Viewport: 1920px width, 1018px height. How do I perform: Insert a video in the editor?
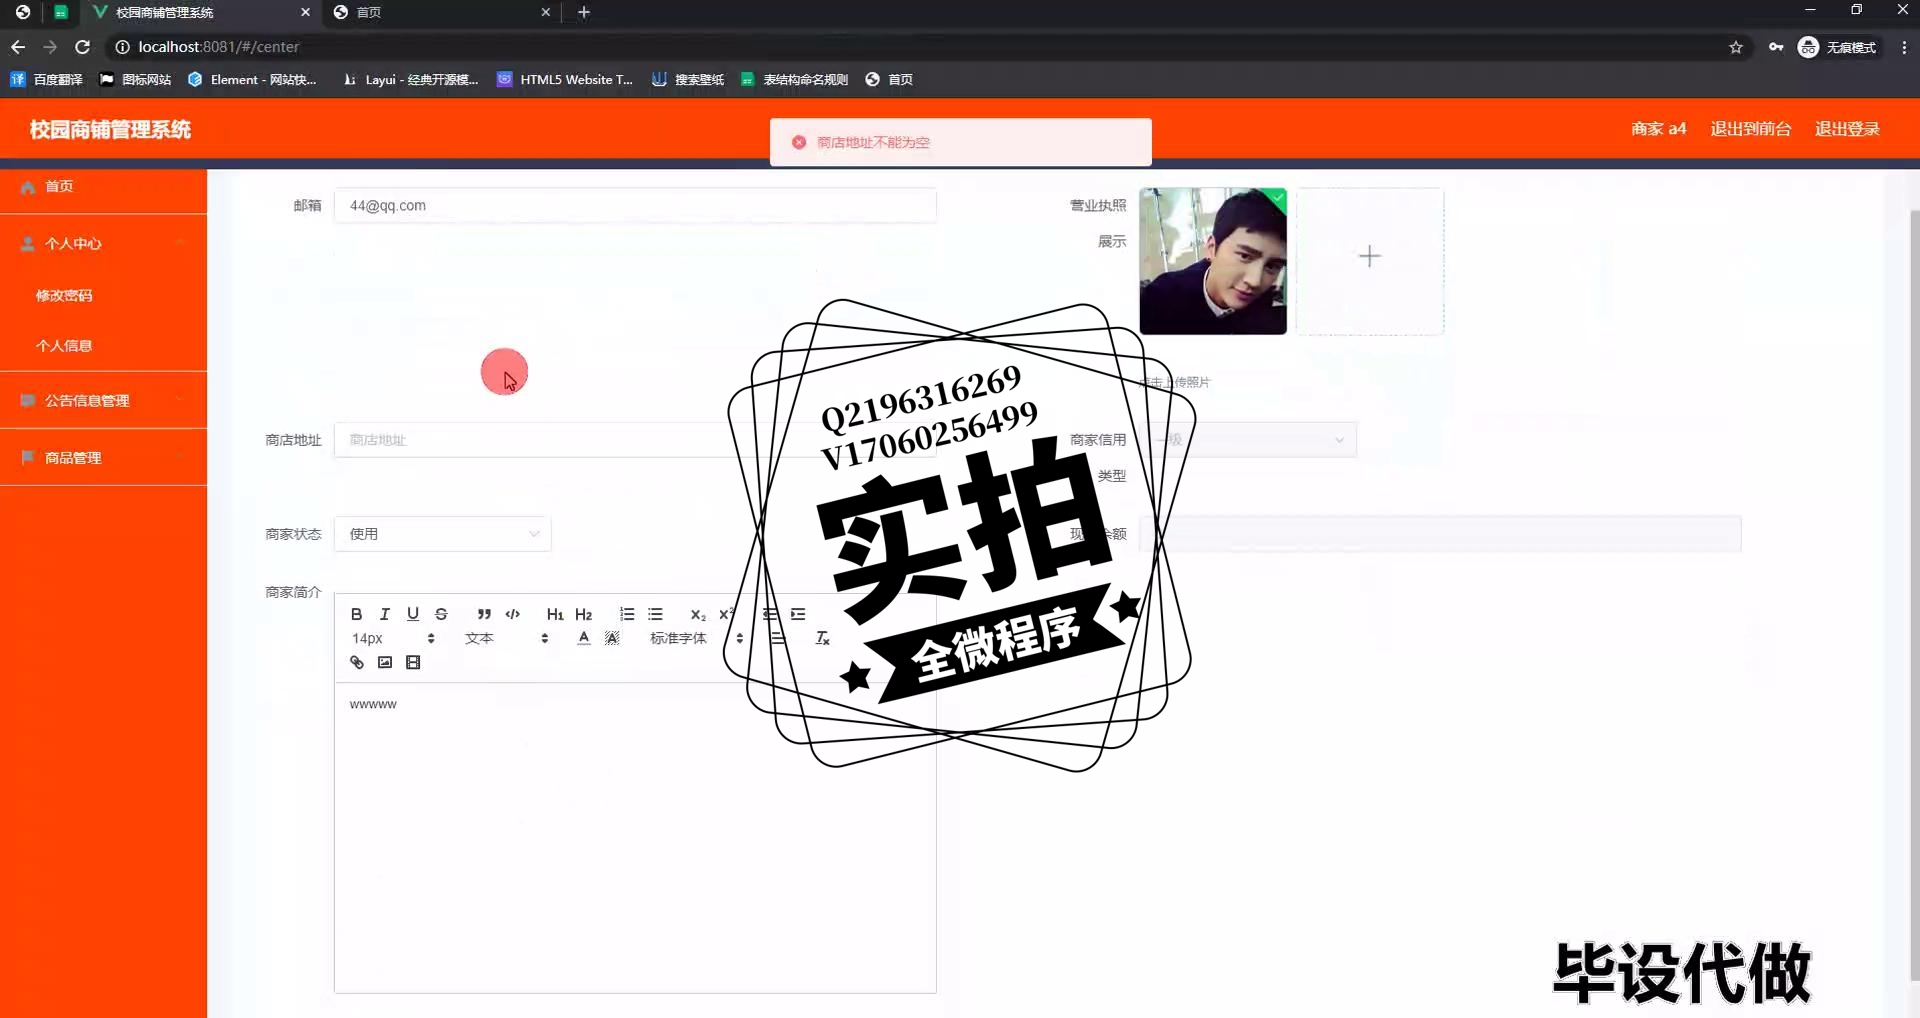413,662
